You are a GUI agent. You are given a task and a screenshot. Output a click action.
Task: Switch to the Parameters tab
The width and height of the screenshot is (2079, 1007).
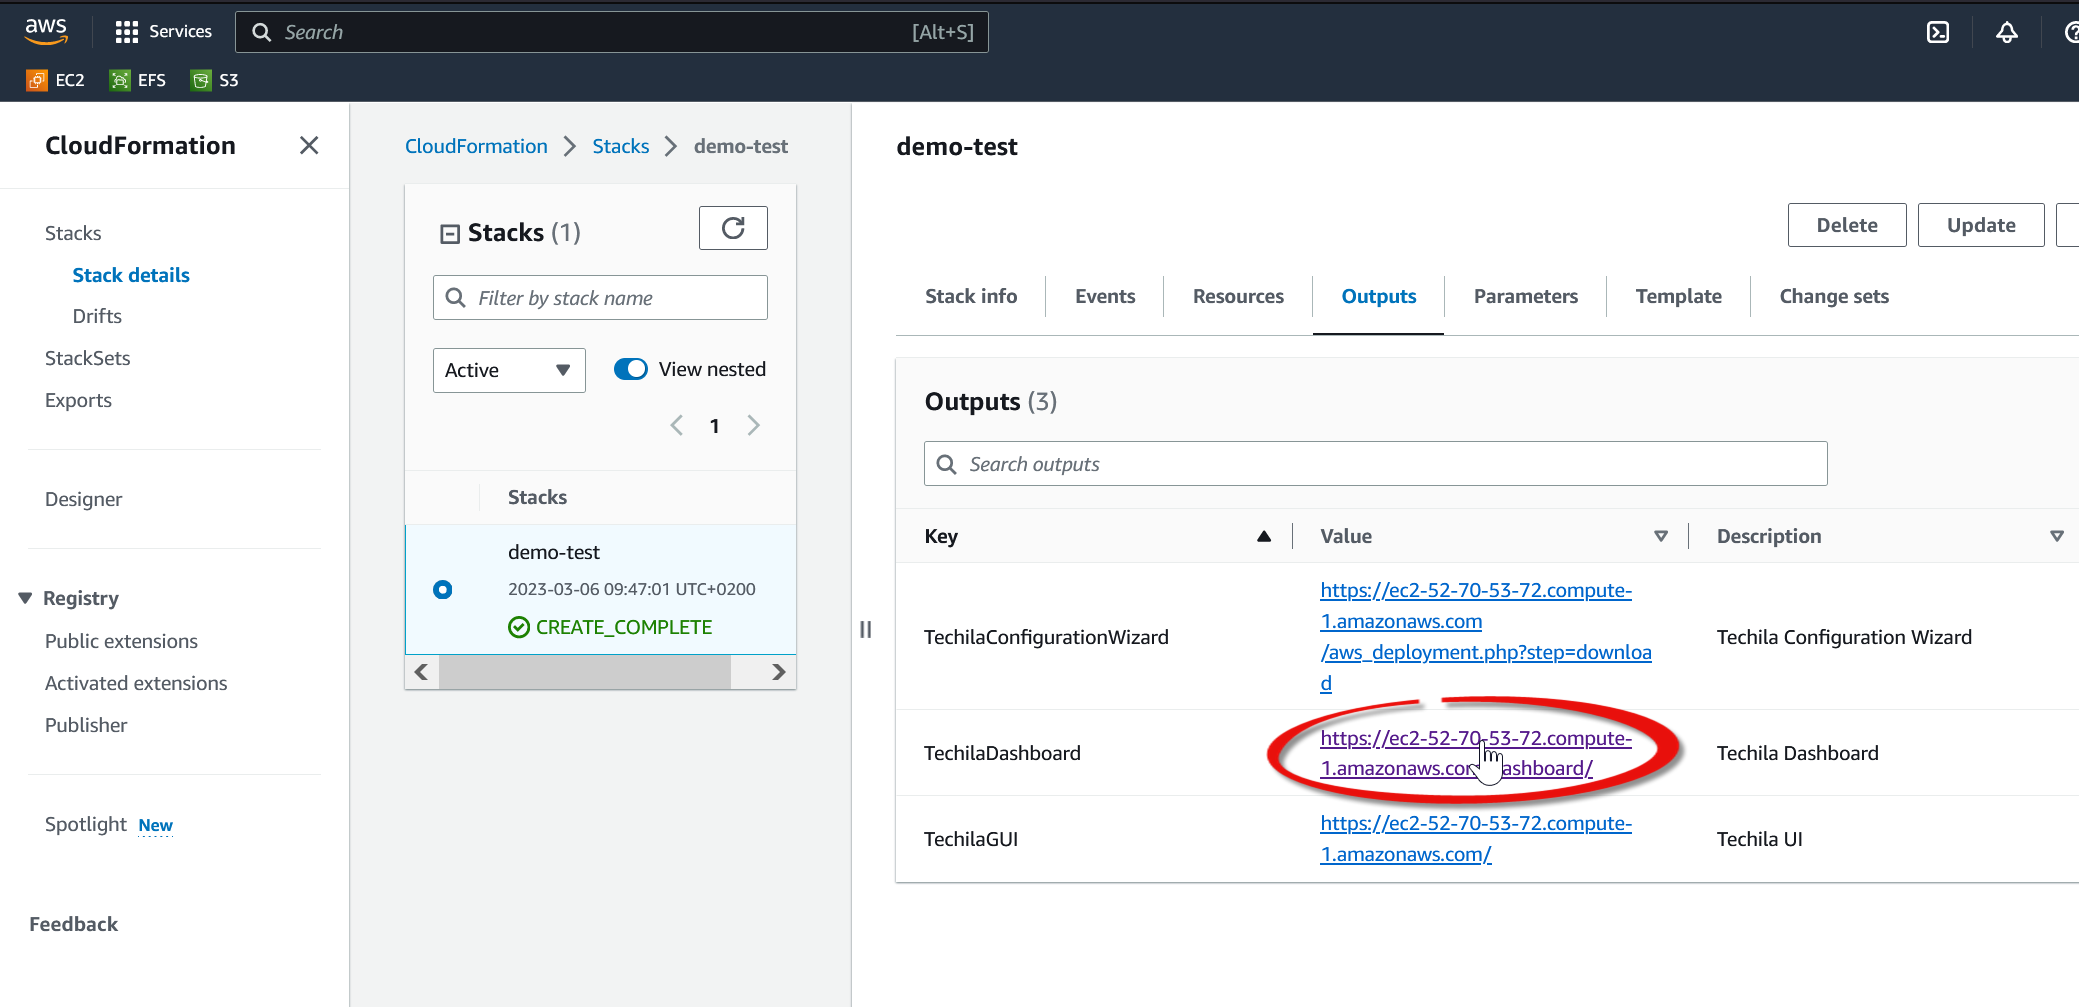coord(1525,296)
